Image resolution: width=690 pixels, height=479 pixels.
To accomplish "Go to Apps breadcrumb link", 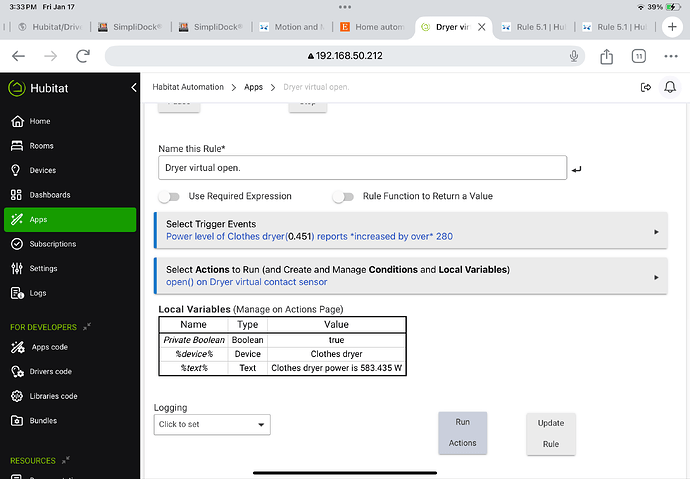I will (253, 87).
